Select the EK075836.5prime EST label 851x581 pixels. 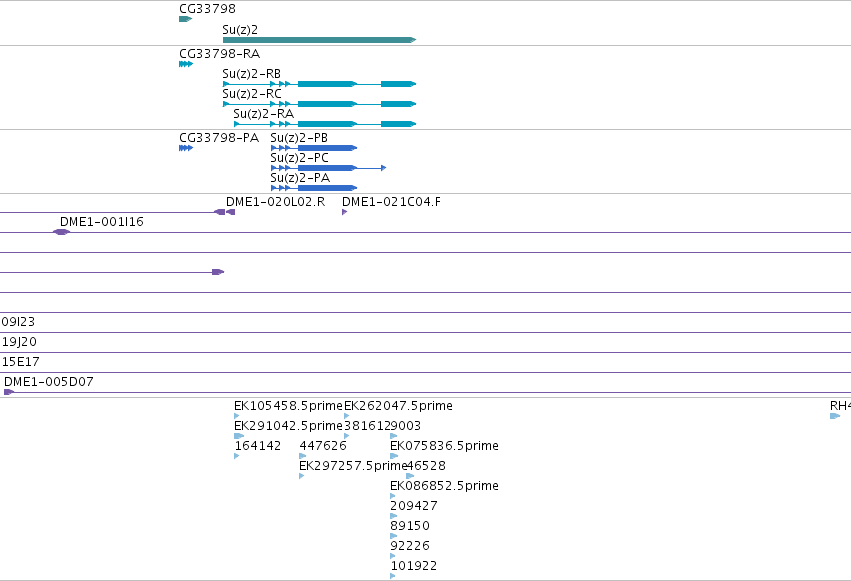tap(444, 446)
